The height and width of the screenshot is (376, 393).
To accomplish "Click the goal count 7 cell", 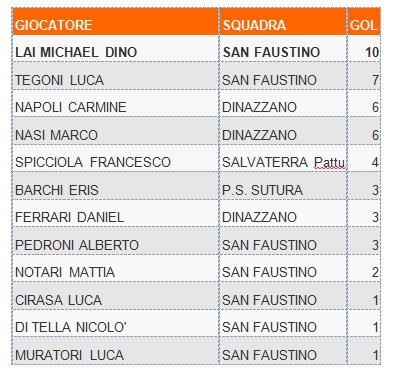I will click(x=364, y=76).
